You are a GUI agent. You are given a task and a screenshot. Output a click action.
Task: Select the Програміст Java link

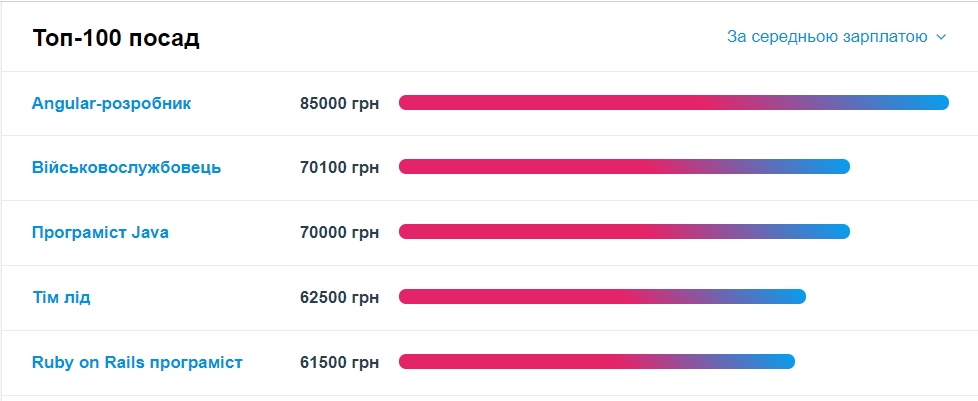(x=100, y=232)
